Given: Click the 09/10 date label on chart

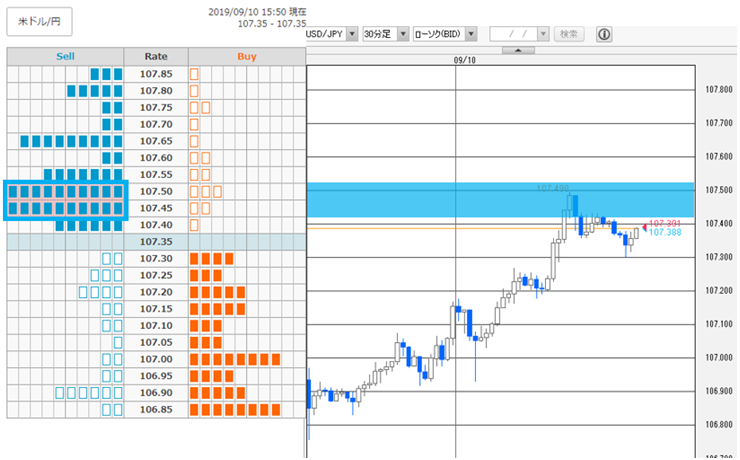Looking at the screenshot, I should (464, 60).
